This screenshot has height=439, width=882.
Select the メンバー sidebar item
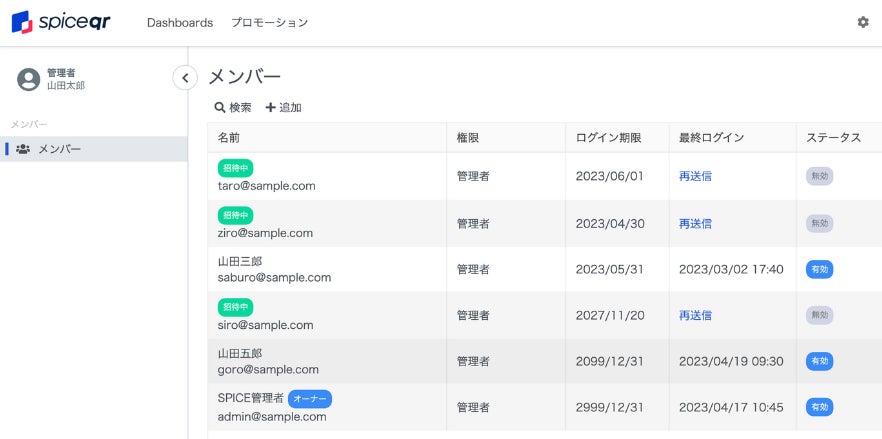[59, 149]
